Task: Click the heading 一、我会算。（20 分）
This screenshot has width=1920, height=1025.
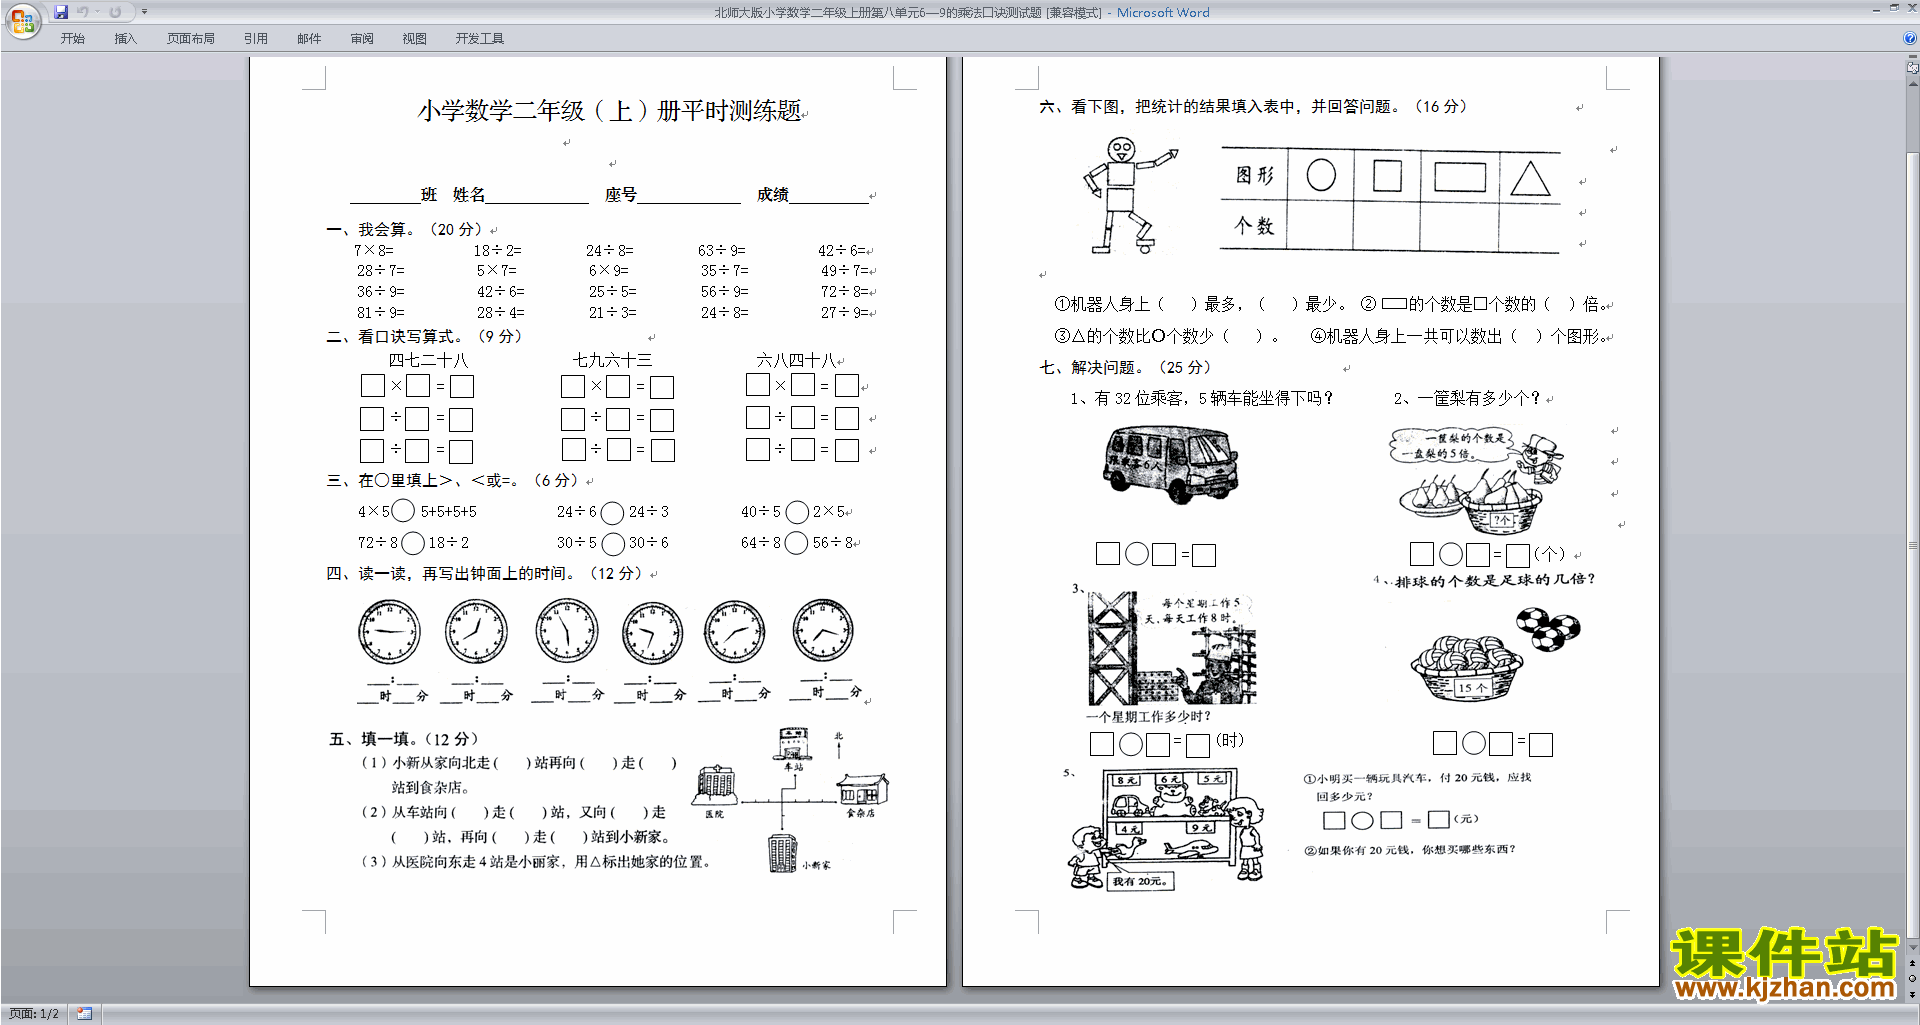Action: [405, 229]
